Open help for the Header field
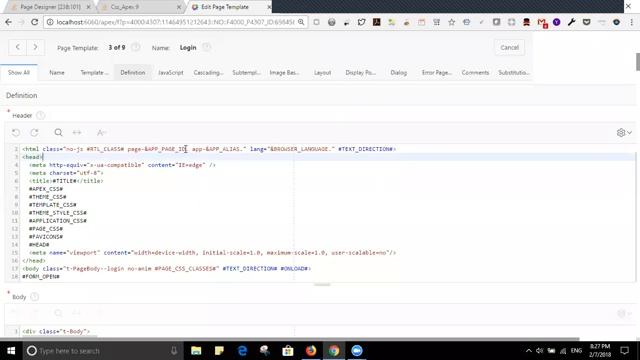The height and width of the screenshot is (360, 640). click(x=40, y=116)
